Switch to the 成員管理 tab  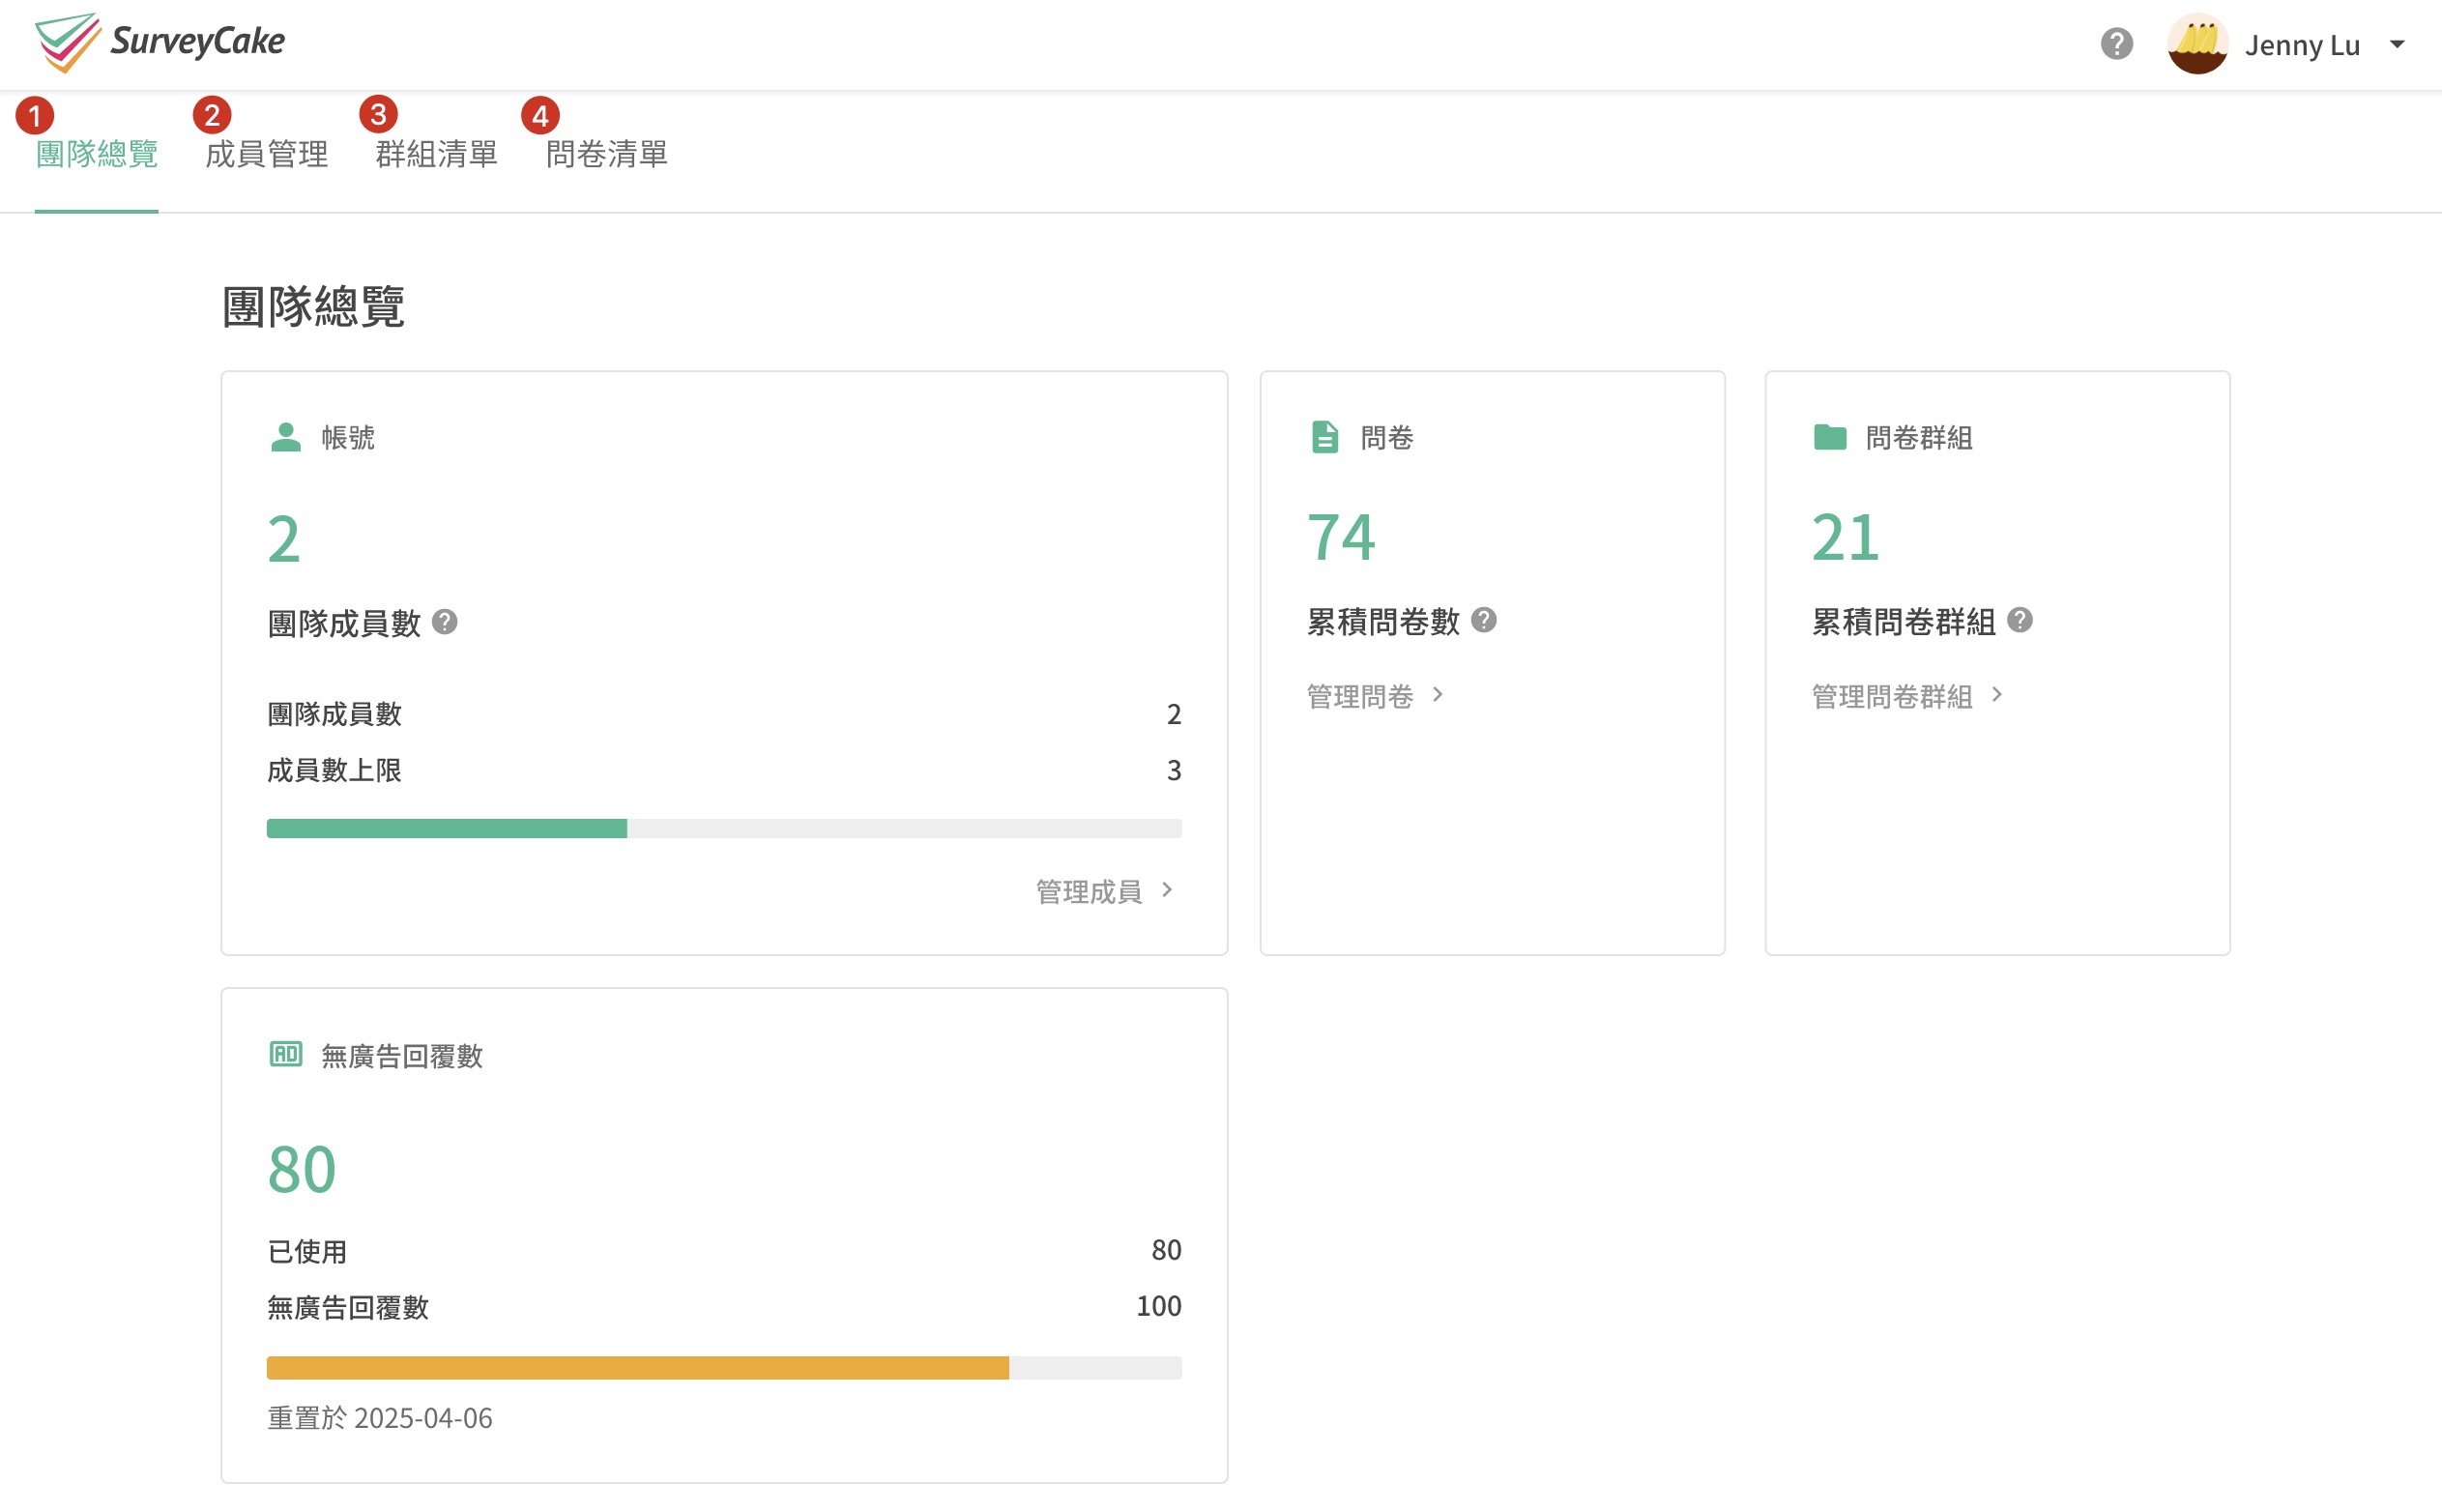click(266, 154)
